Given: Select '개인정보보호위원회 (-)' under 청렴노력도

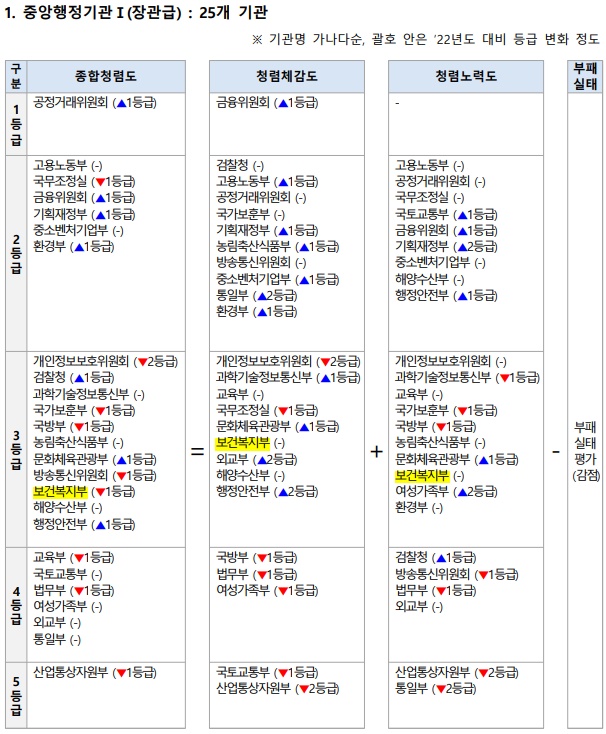Looking at the screenshot, I should [x=451, y=361].
